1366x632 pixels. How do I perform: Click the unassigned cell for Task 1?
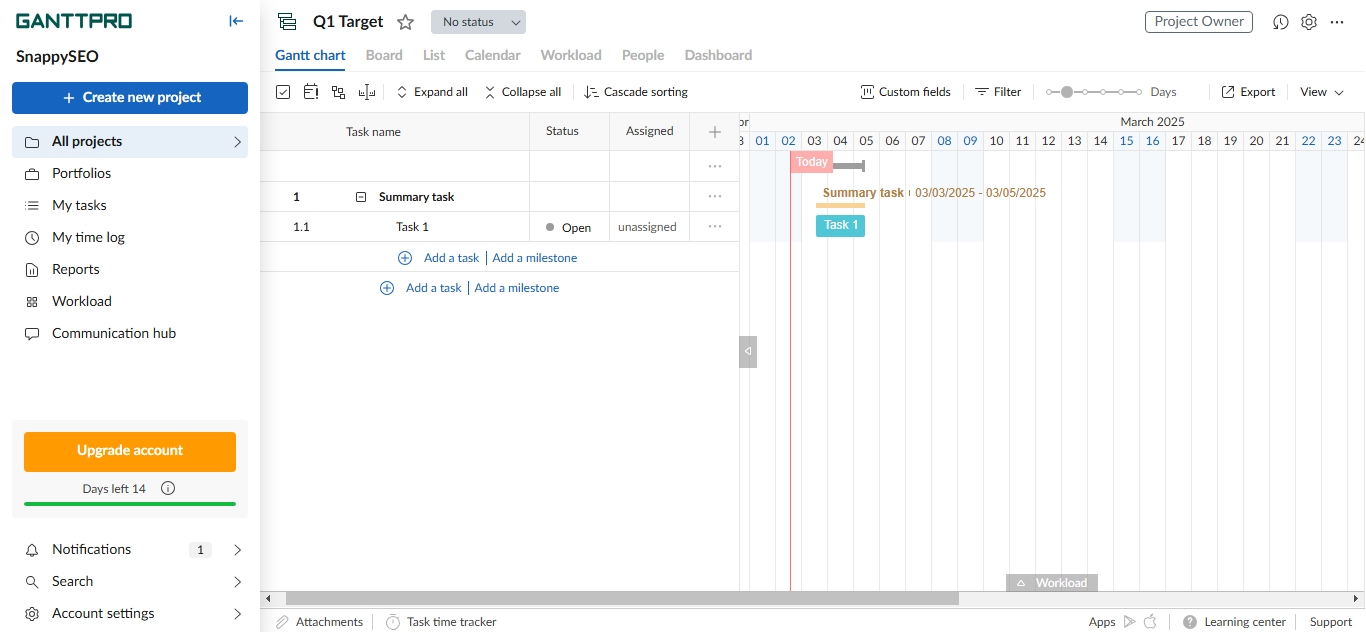point(647,227)
